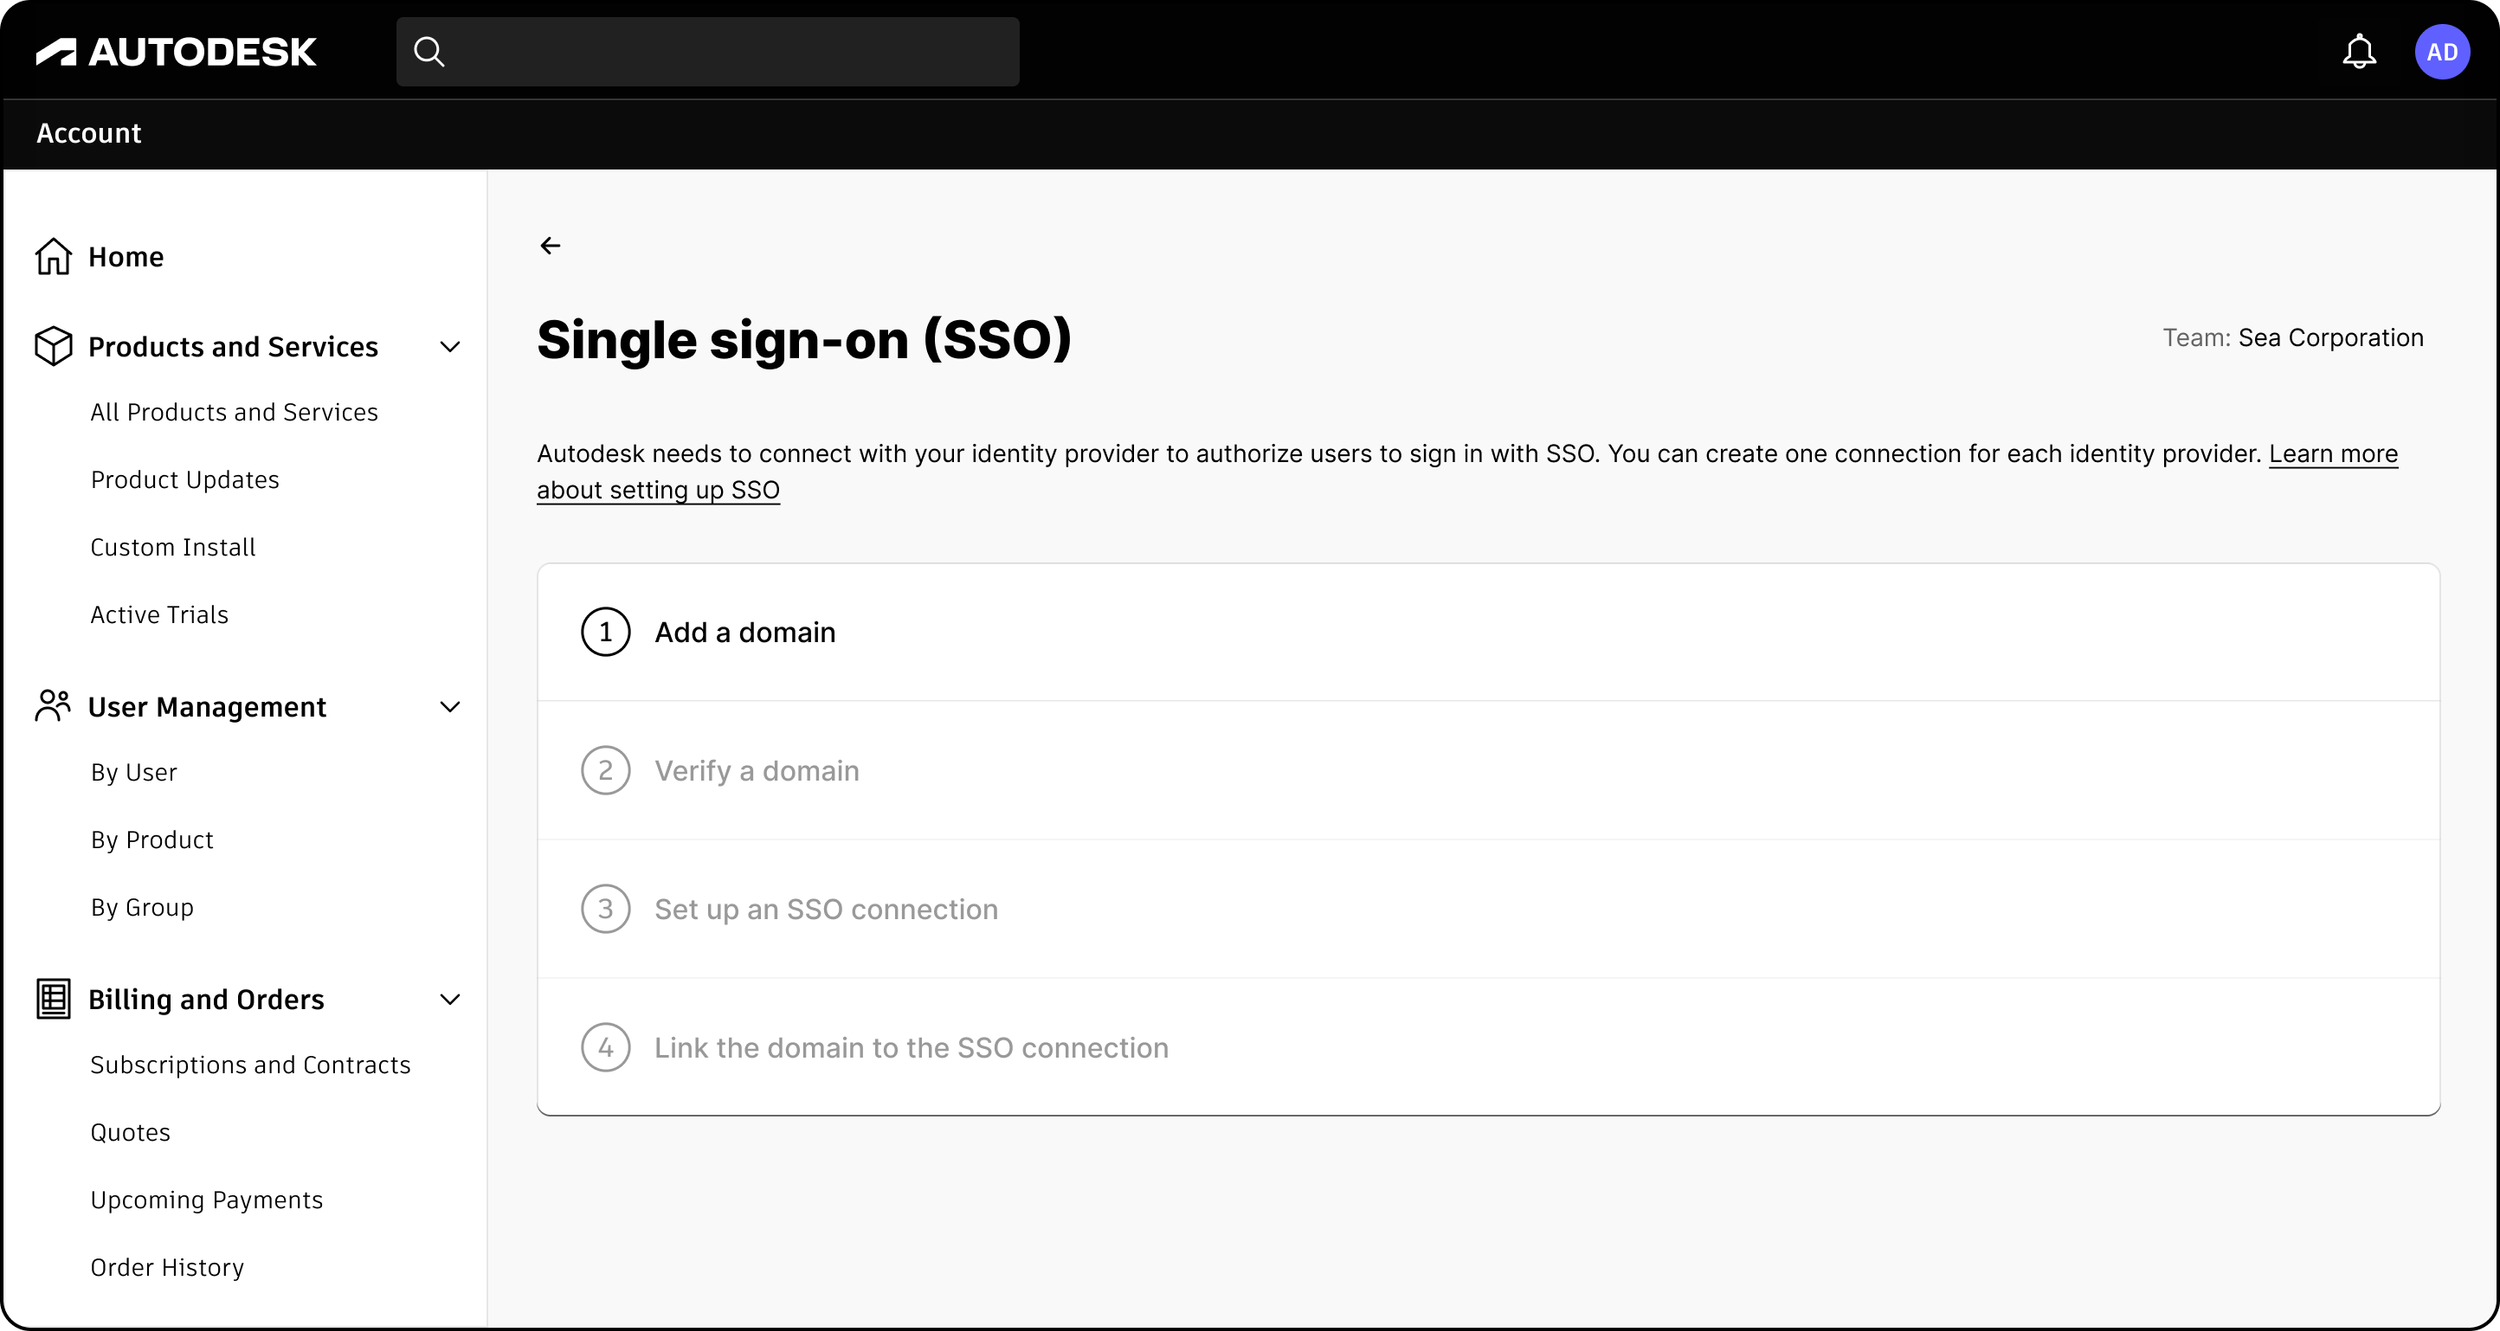Viewport: 2500px width, 1331px height.
Task: Open Learn more about setting up SSO link
Action: pyautogui.click(x=2332, y=454)
